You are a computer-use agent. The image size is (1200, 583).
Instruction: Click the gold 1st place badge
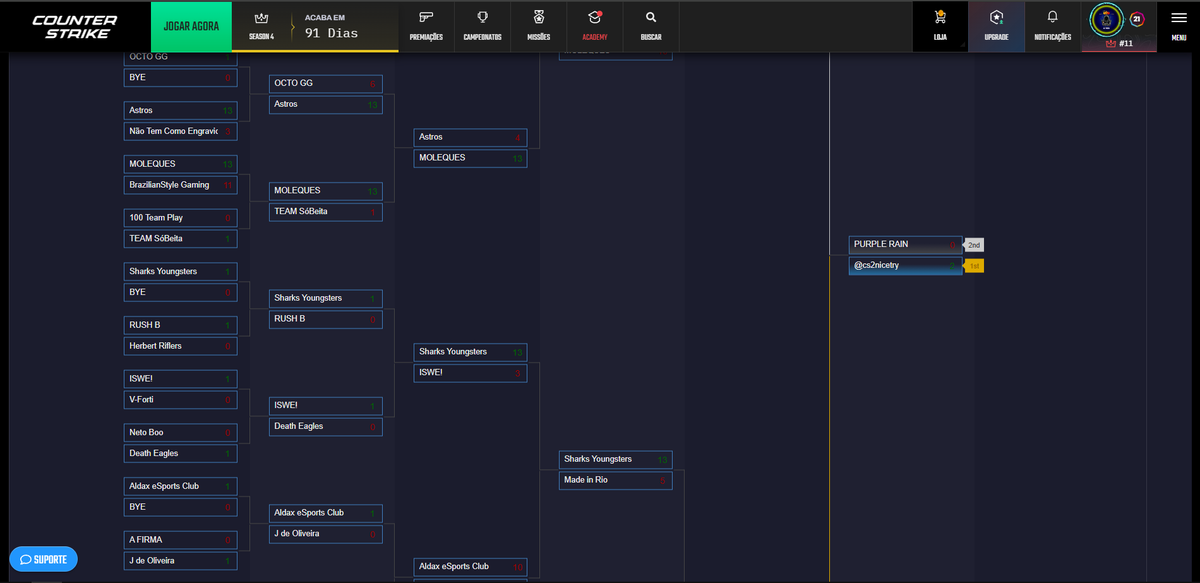[974, 266]
